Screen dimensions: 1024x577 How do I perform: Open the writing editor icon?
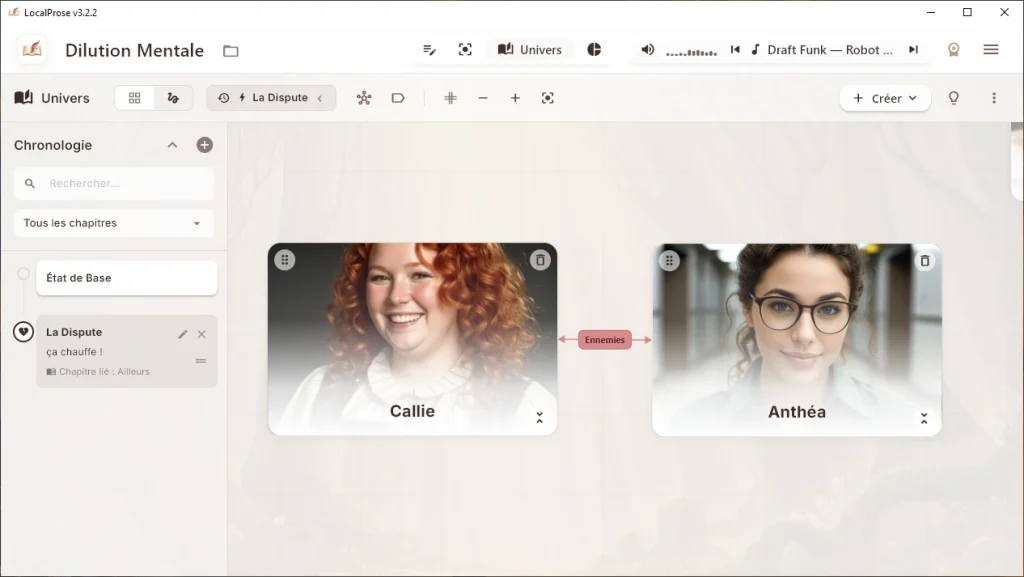429,50
